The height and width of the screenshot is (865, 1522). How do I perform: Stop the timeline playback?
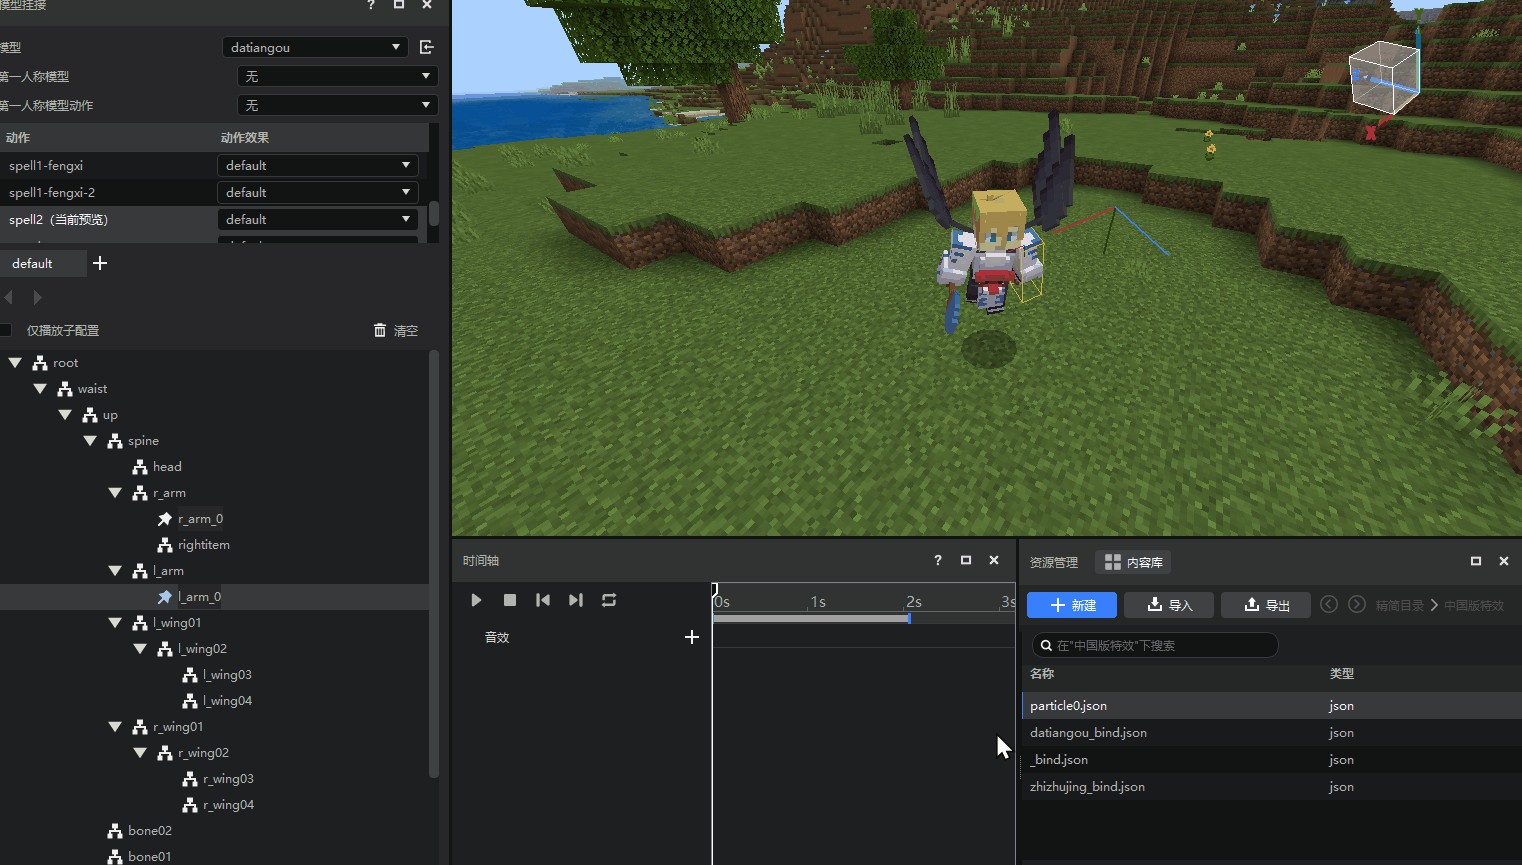click(x=510, y=600)
